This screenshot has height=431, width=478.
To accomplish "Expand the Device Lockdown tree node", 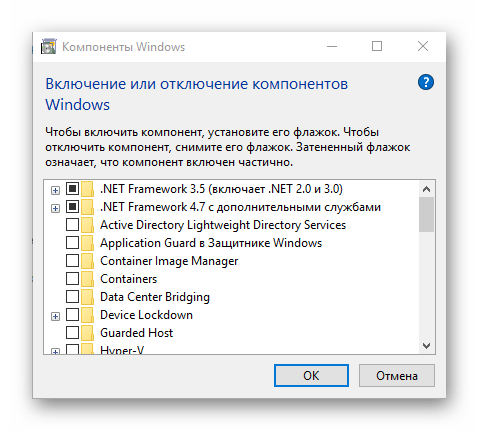I will point(55,316).
